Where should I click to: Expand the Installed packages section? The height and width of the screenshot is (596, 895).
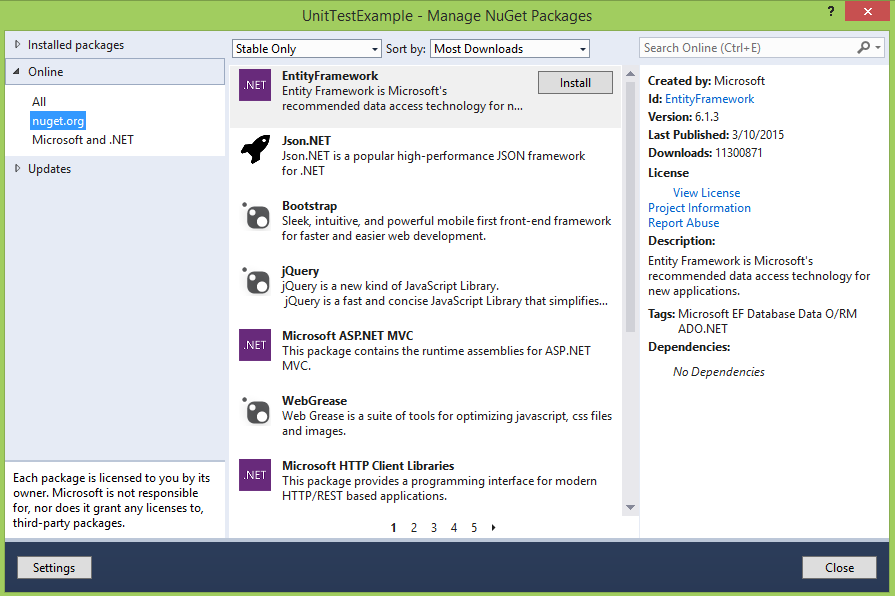tap(17, 45)
